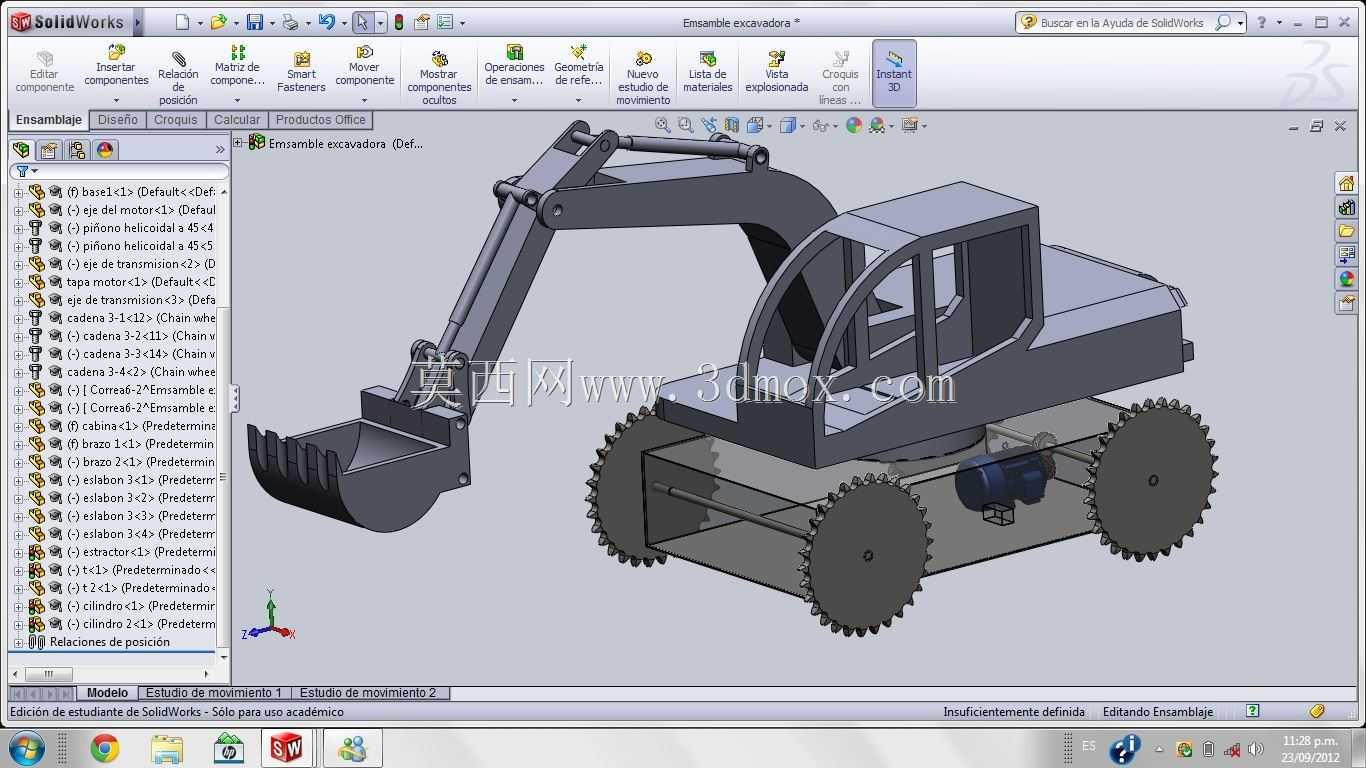Select Zoom to area magnifier icon
Viewport: 1366px width, 768px height.
click(685, 125)
